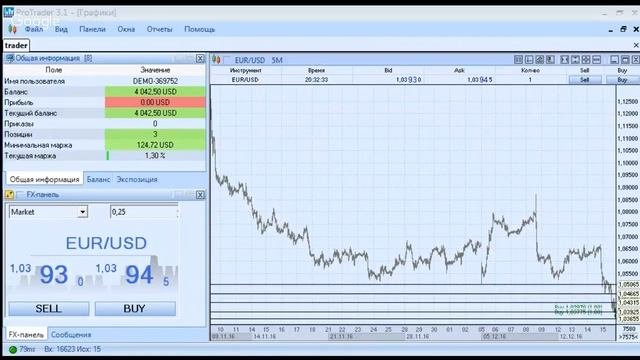640x360 pixels.
Task: Switch to the Сообщения tab
Action: [71, 335]
